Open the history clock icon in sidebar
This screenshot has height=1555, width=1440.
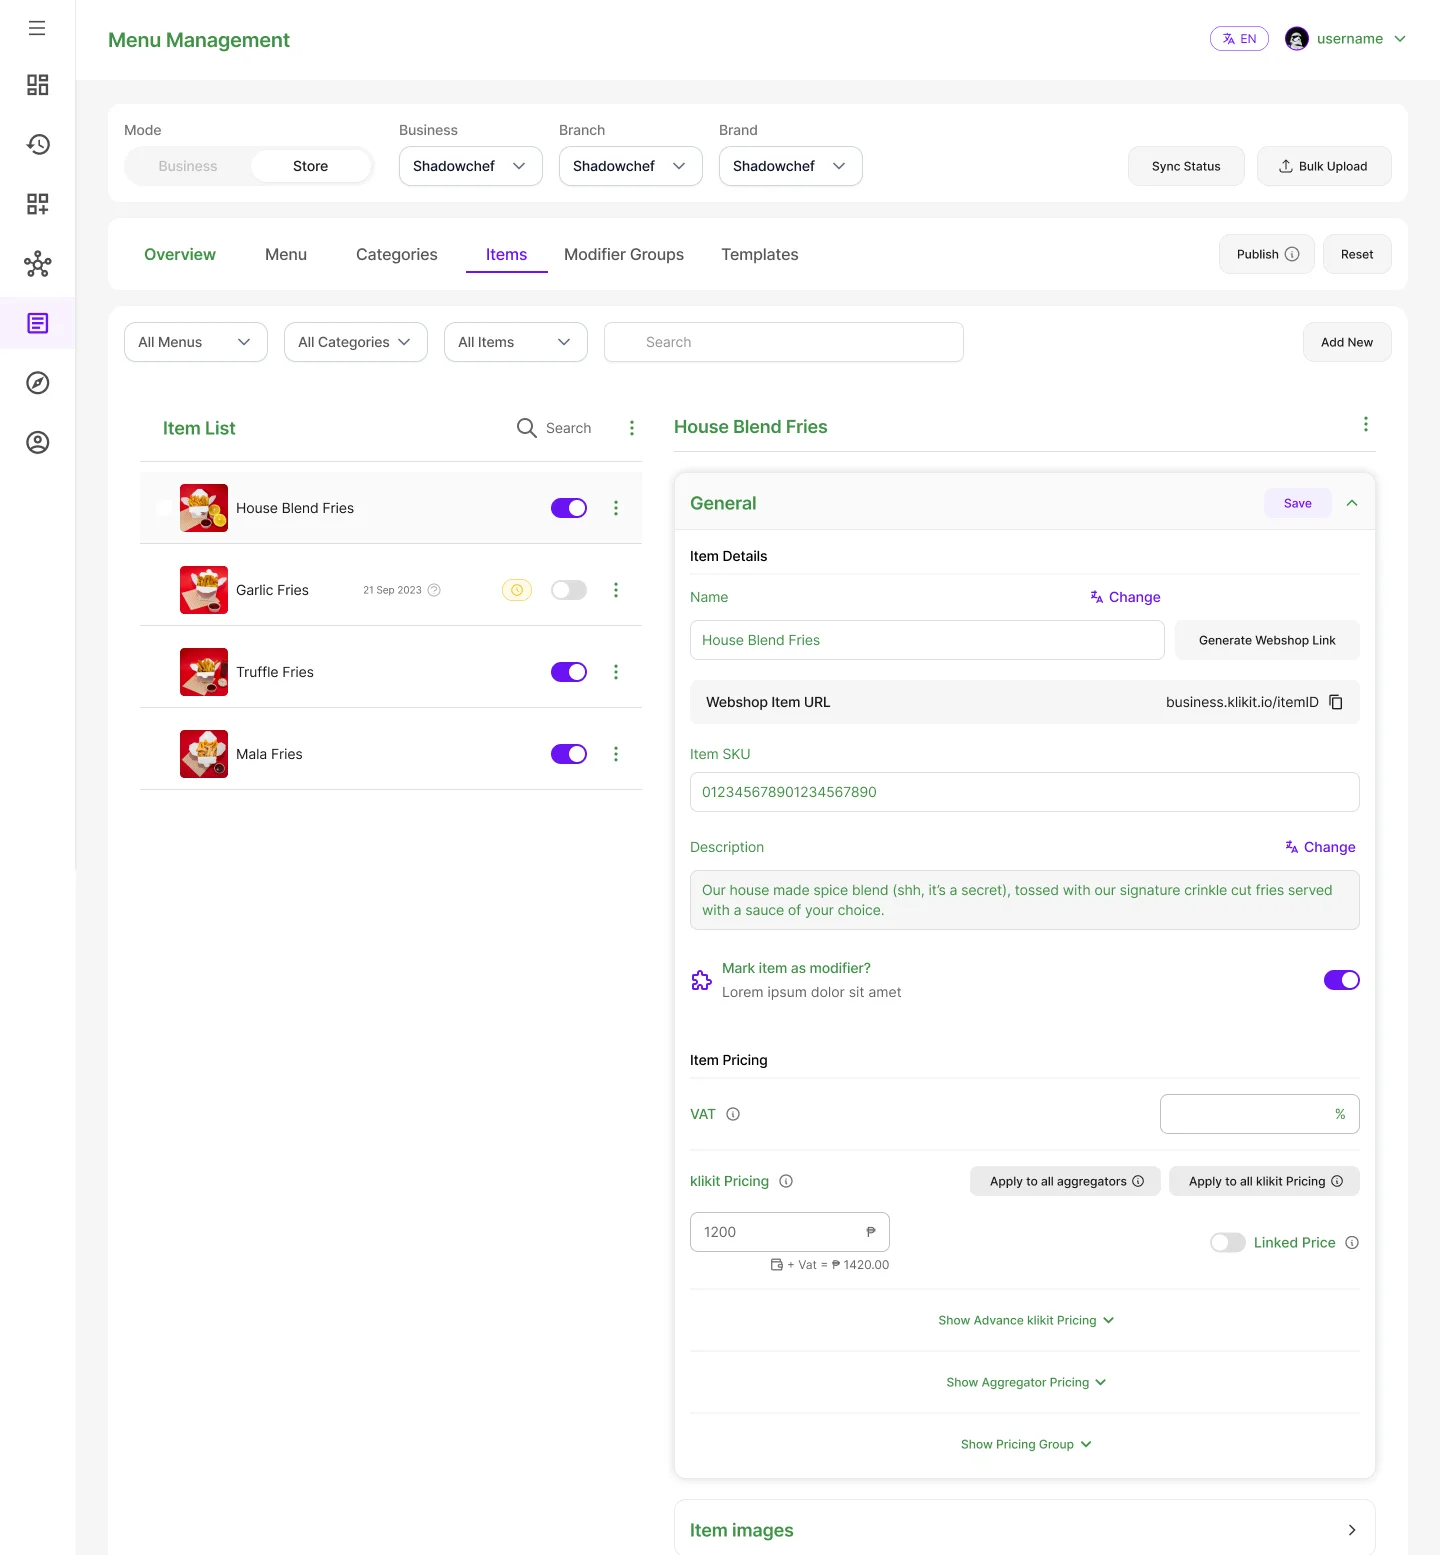click(37, 144)
